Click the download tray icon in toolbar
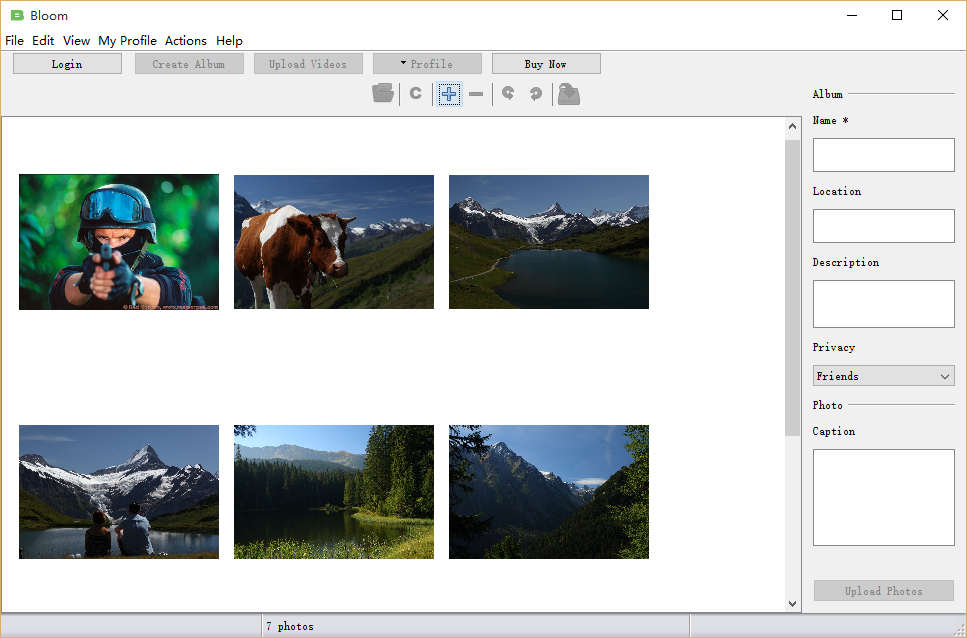 click(x=569, y=94)
